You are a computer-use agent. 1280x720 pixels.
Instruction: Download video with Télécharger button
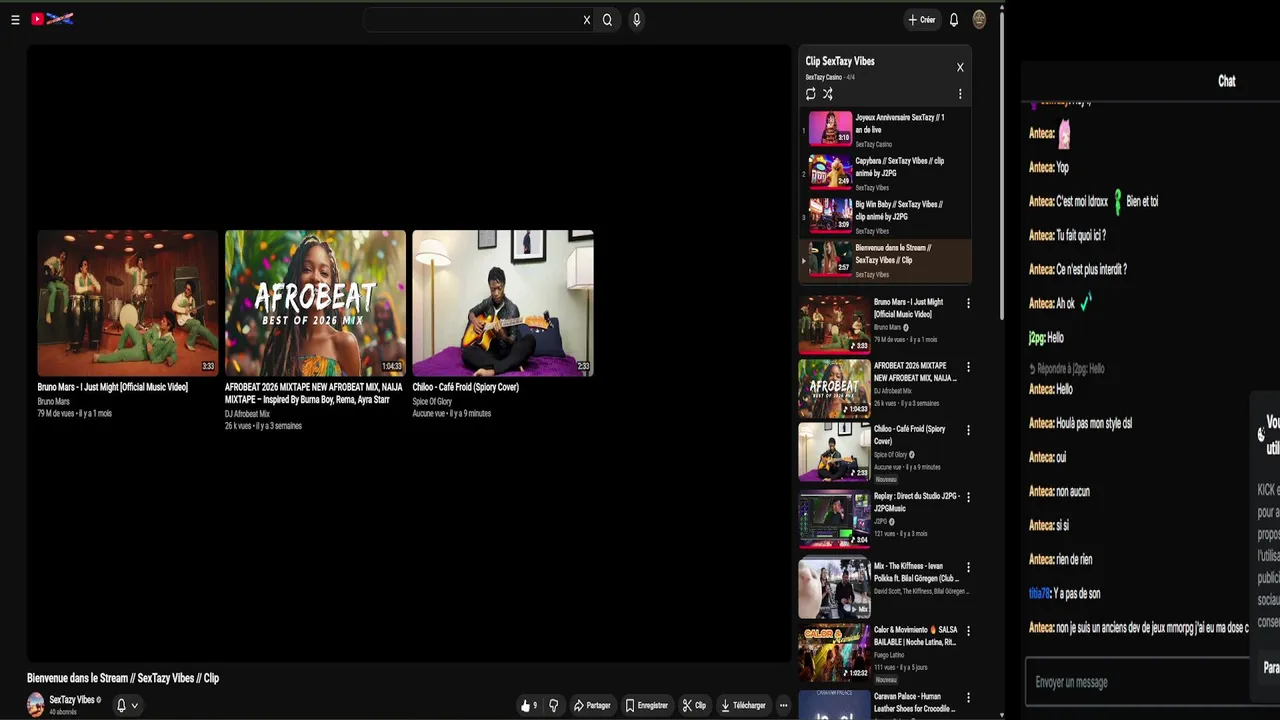743,705
